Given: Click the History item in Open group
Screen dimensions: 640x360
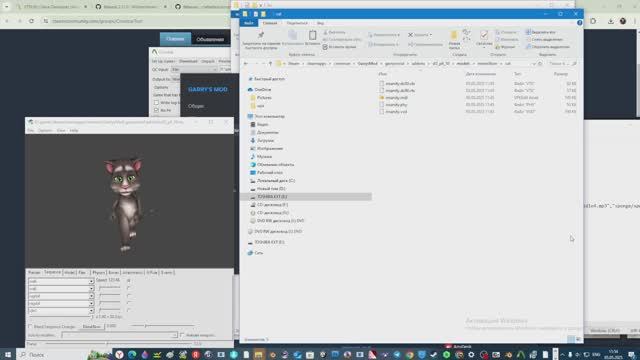Looking at the screenshot, I should tap(505, 47).
